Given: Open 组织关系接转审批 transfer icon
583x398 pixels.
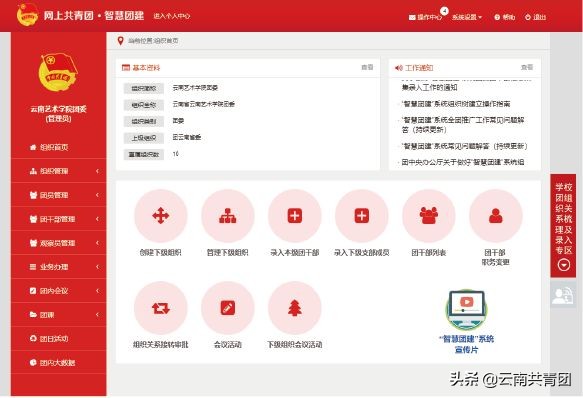Looking at the screenshot, I should [x=161, y=308].
